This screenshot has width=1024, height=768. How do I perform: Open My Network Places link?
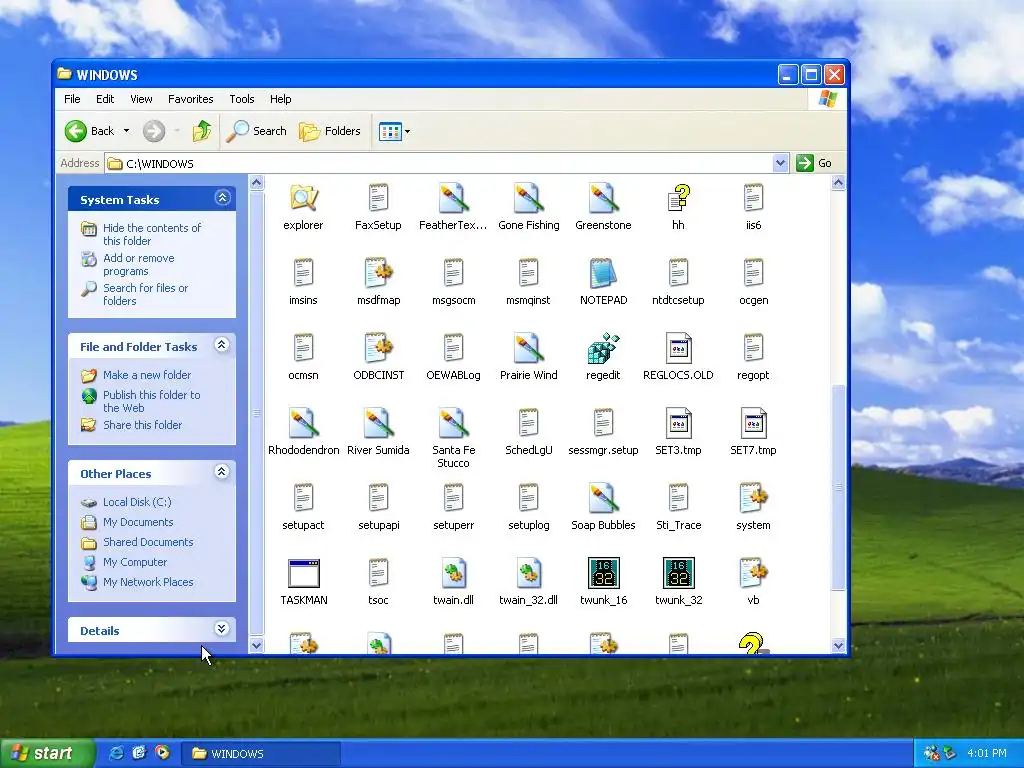148,583
